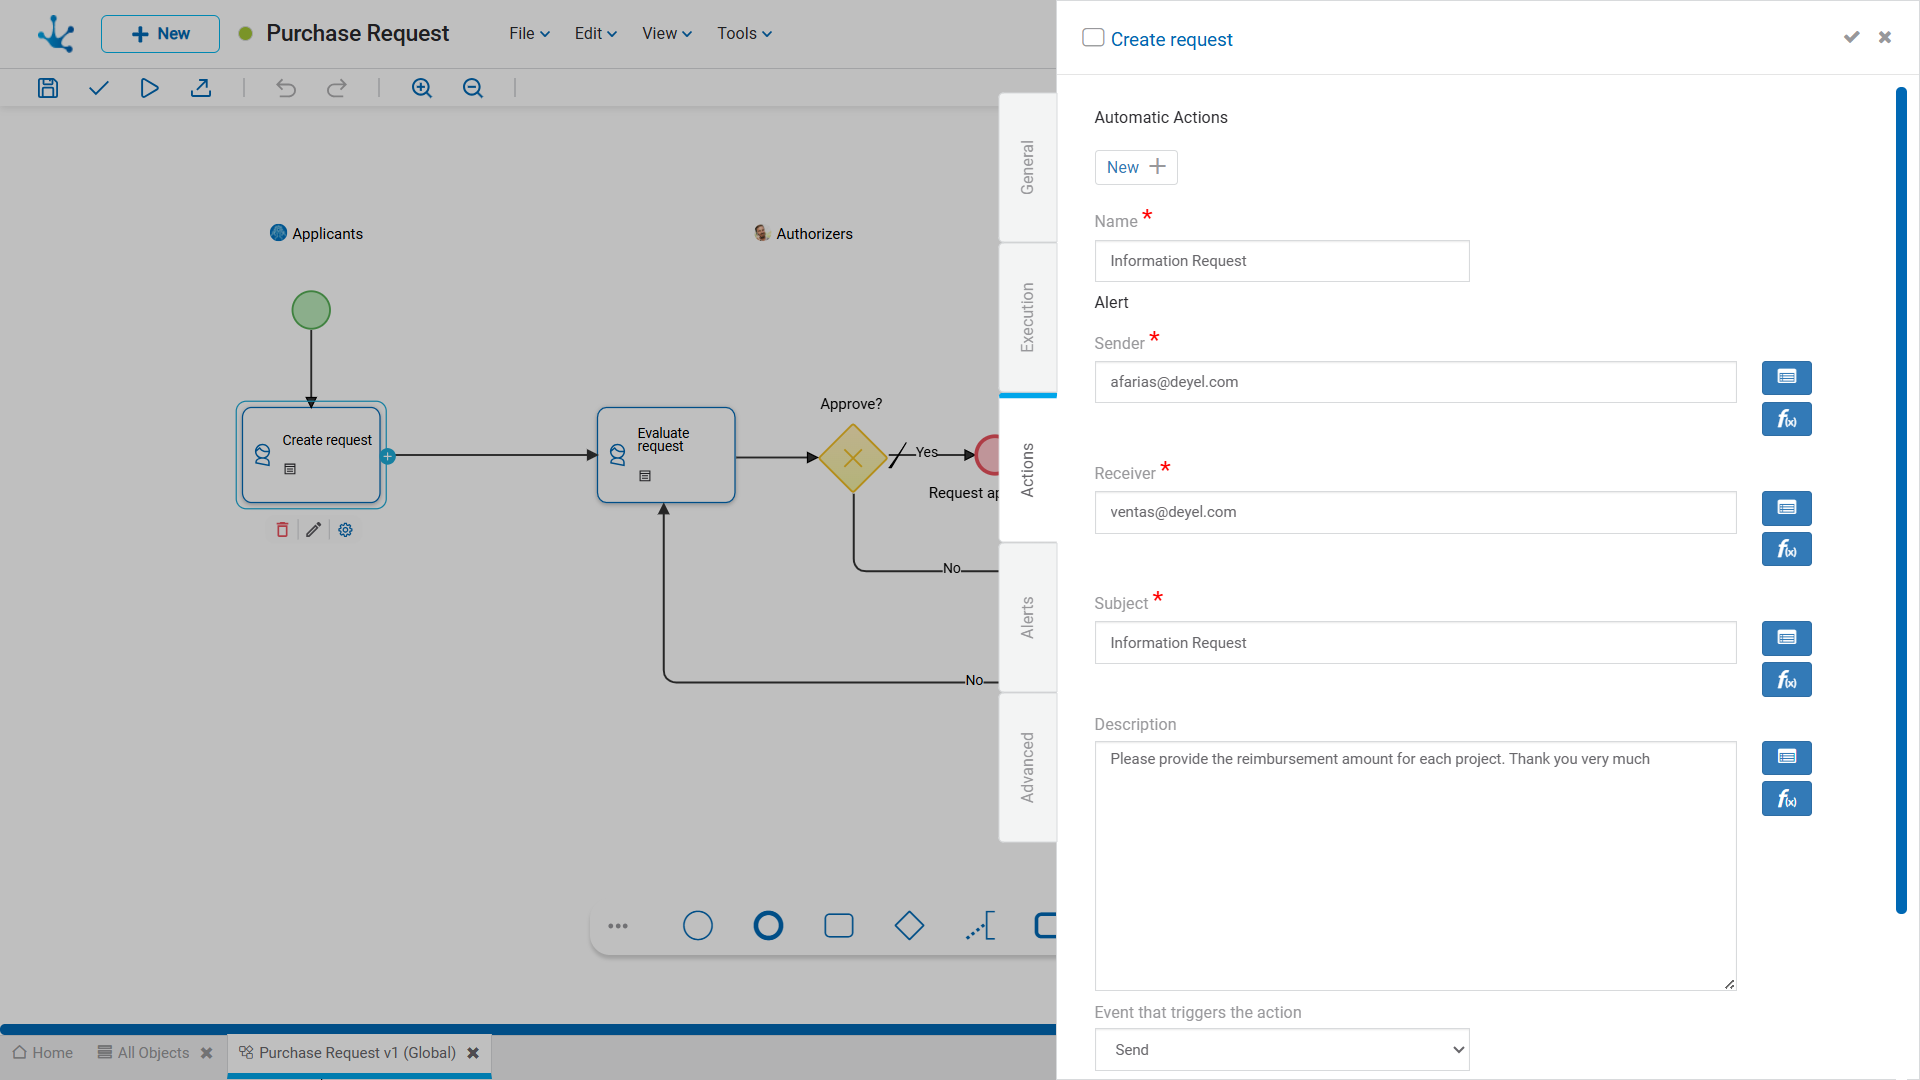Screen dimensions: 1920x1080
Task: Select the annotation shape in palette
Action: [x=980, y=926]
